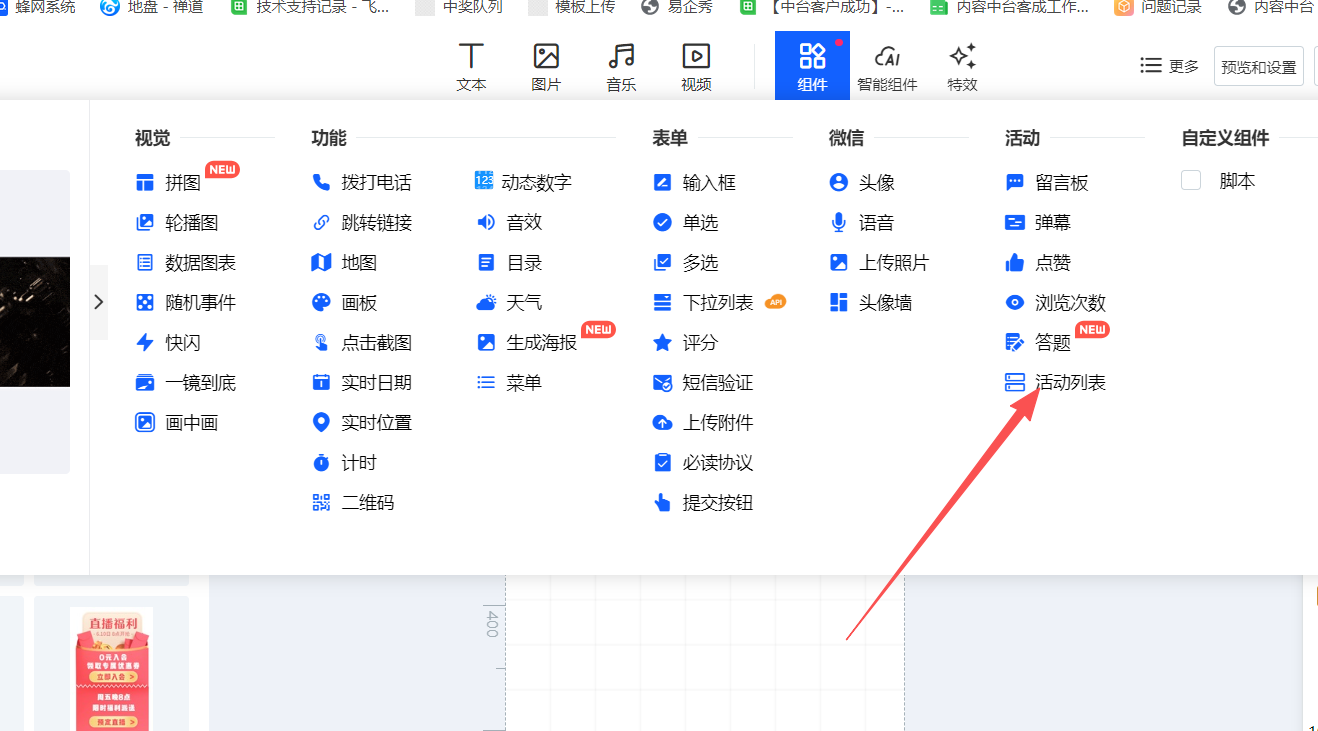Tick the 脚本 script checkbox

coord(1191,181)
